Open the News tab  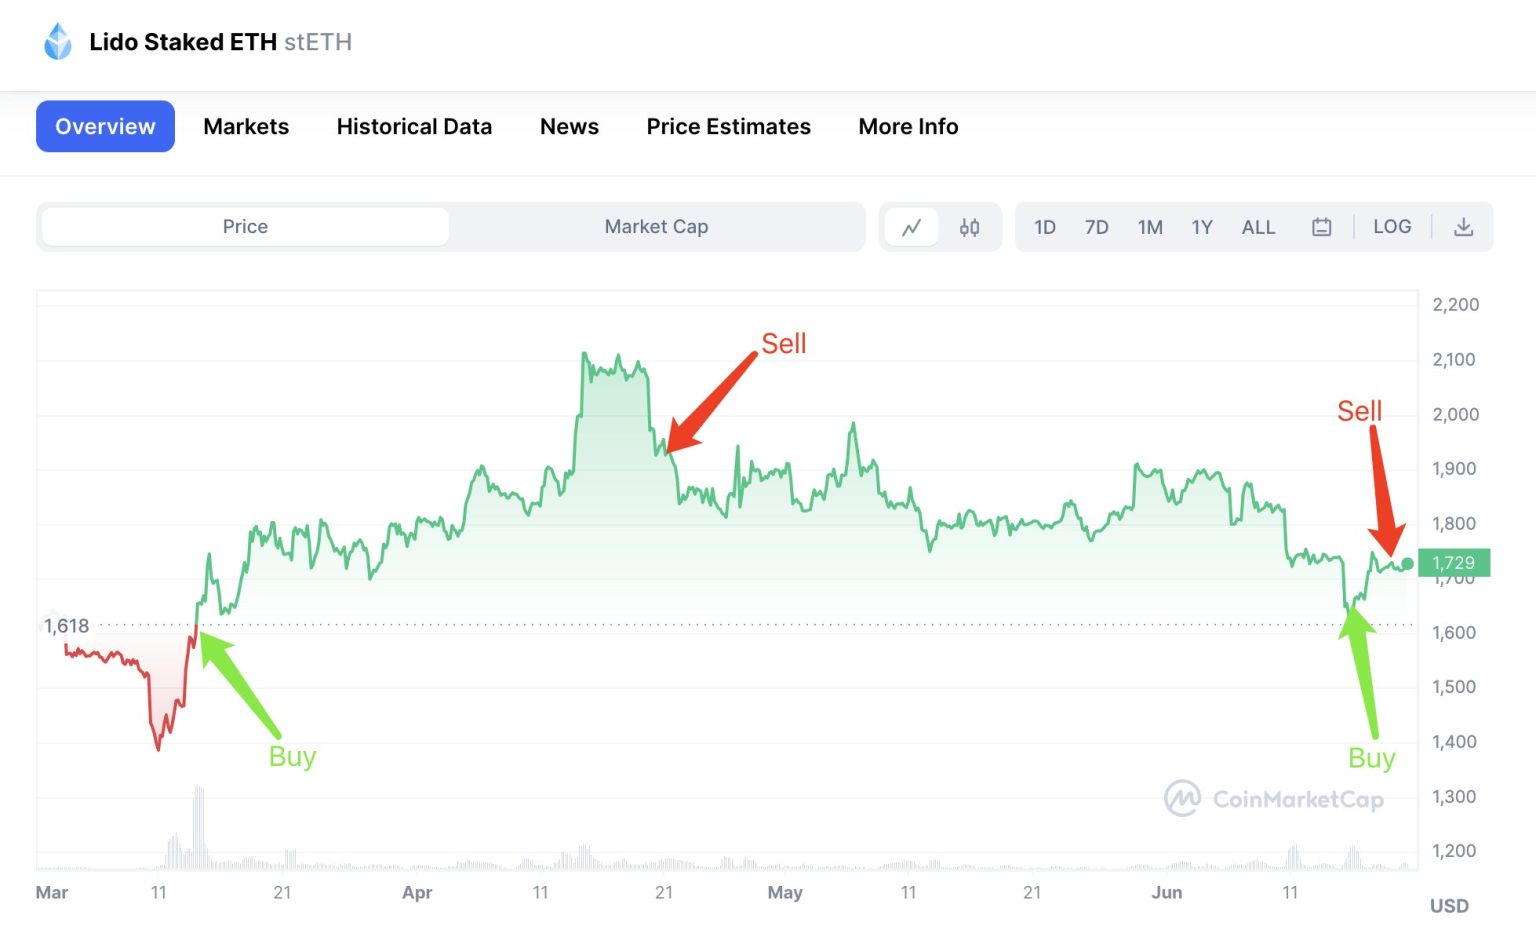tap(569, 126)
